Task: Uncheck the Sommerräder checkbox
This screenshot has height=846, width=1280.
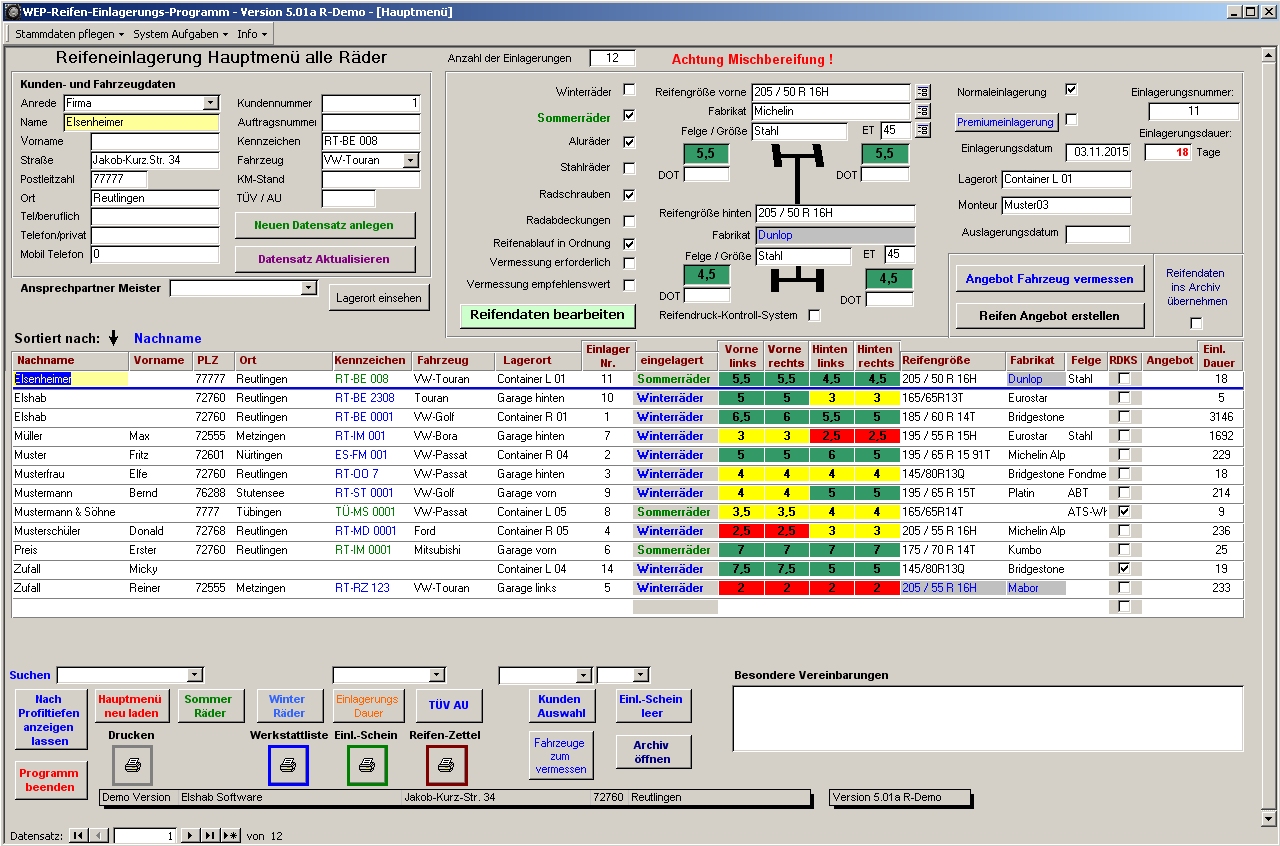Action: [x=629, y=116]
